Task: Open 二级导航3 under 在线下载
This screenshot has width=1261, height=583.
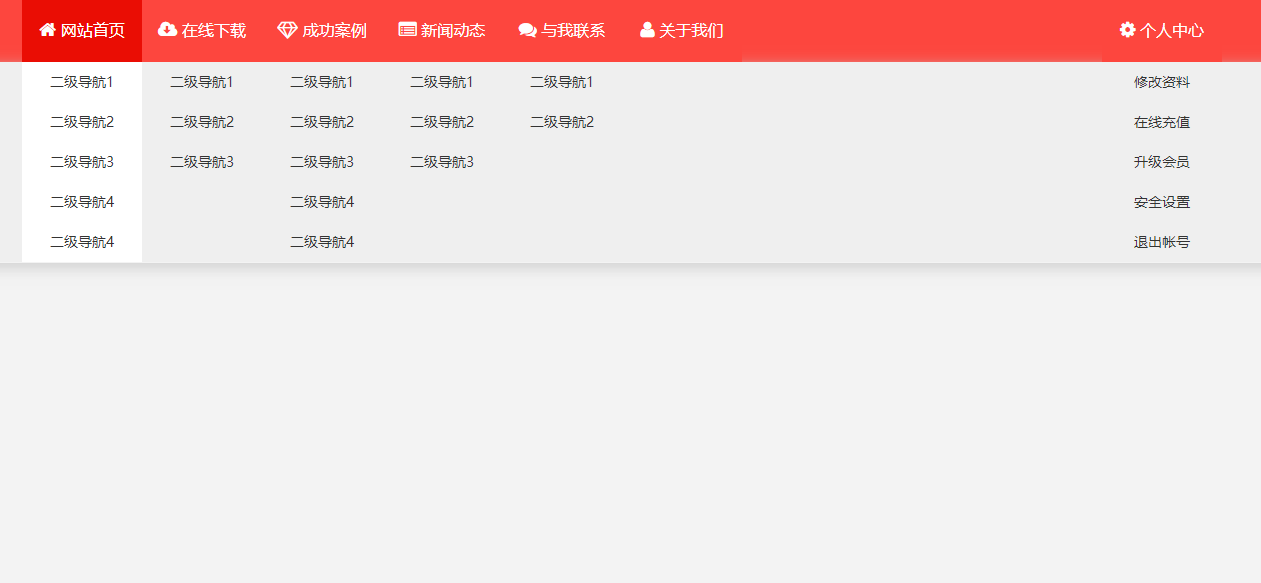Action: (202, 162)
